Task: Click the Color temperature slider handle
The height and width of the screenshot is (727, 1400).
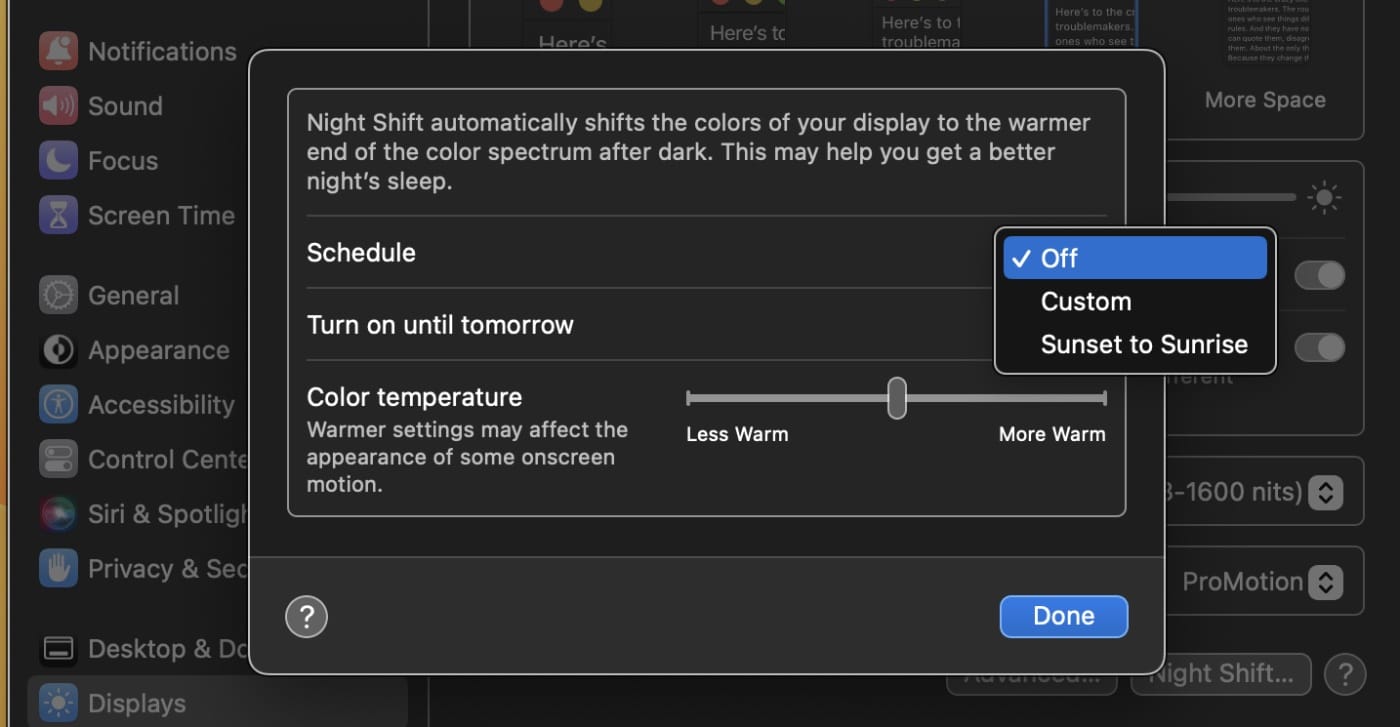Action: [x=897, y=398]
